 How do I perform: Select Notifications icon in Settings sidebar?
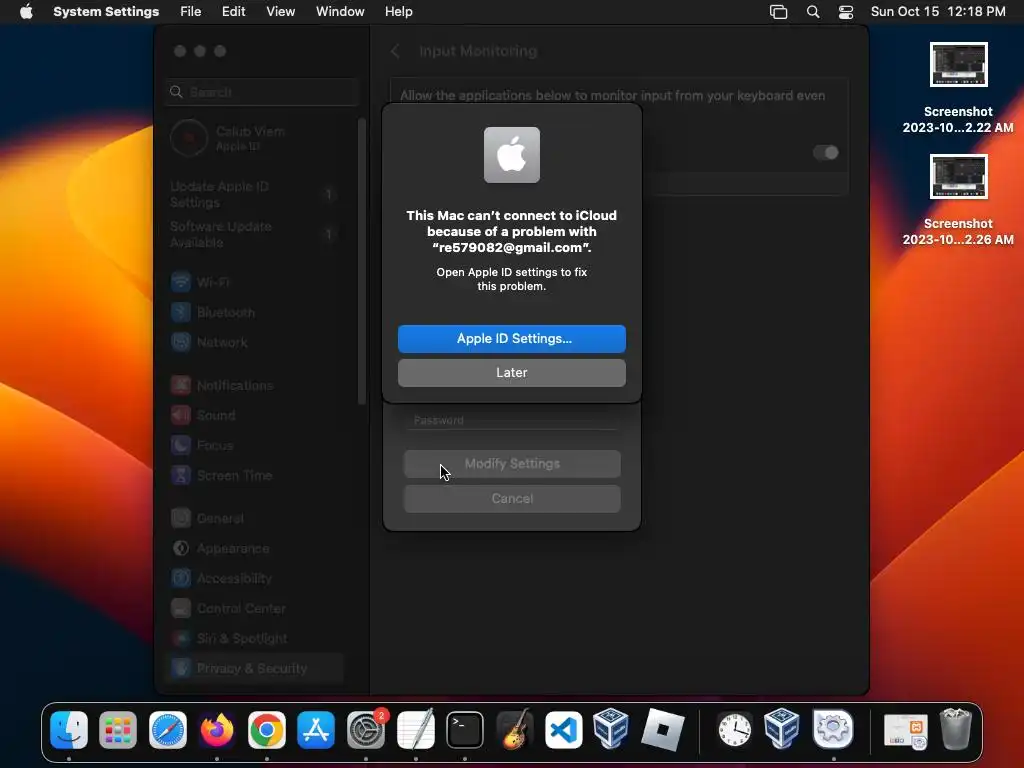181,385
